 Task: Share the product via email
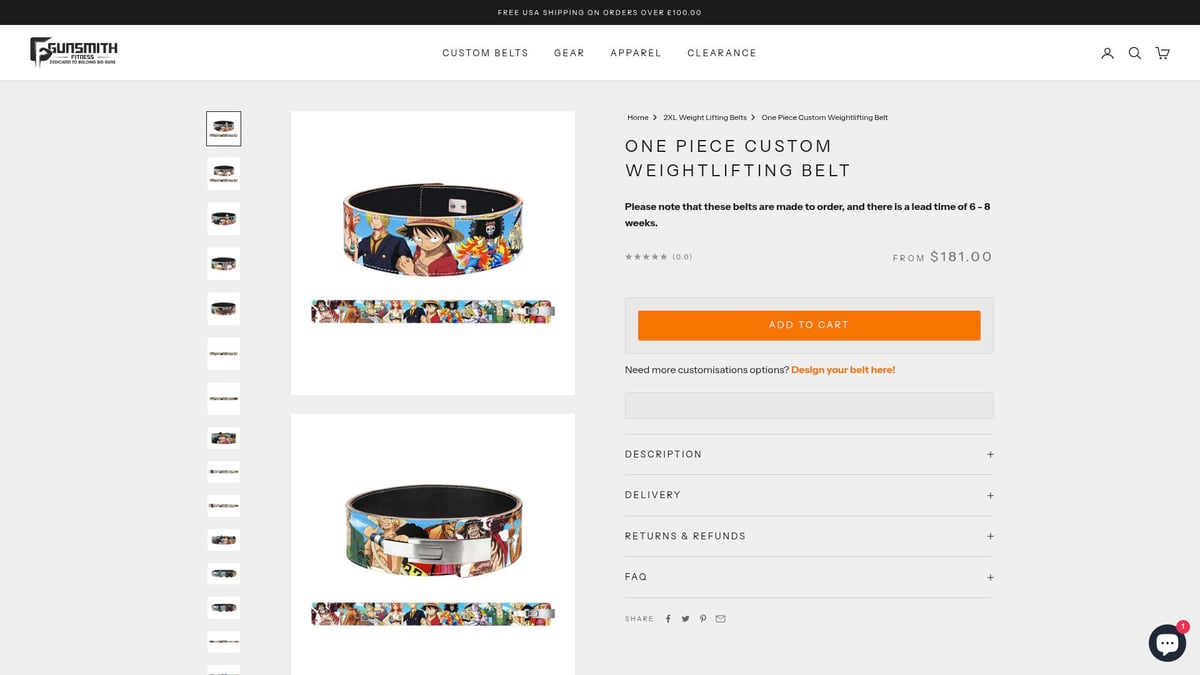tap(721, 618)
